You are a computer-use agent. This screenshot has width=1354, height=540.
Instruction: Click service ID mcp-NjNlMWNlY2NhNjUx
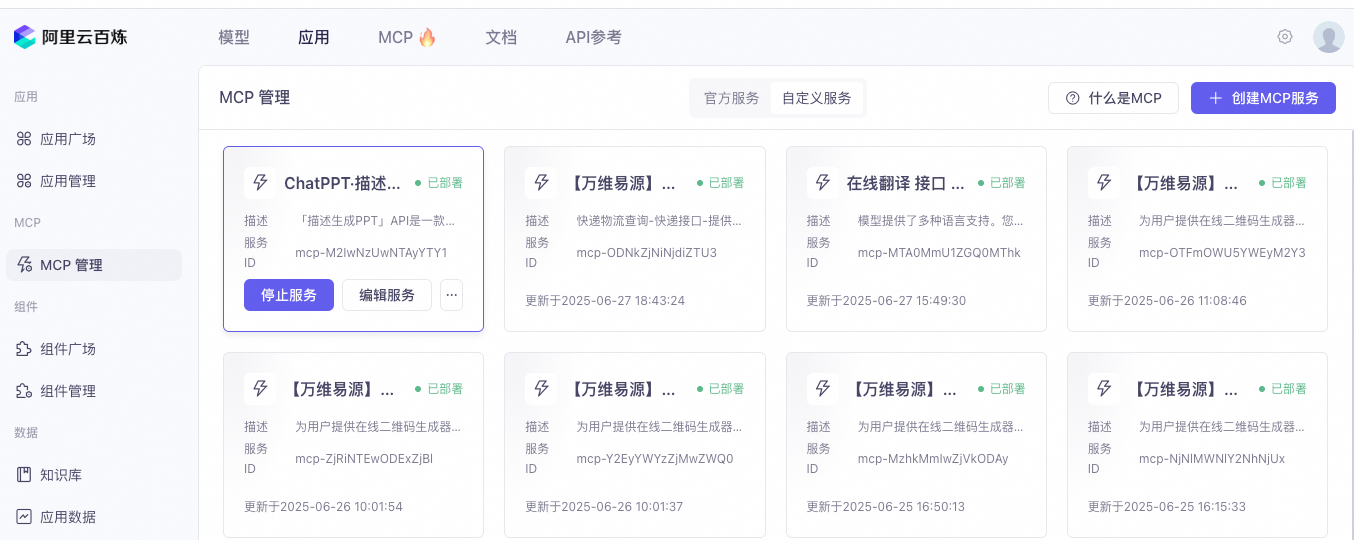tap(1212, 458)
